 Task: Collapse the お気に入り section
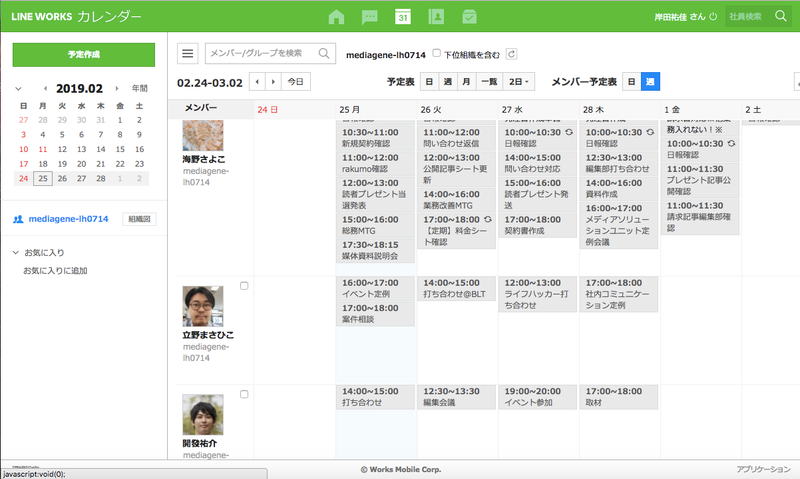tap(16, 253)
